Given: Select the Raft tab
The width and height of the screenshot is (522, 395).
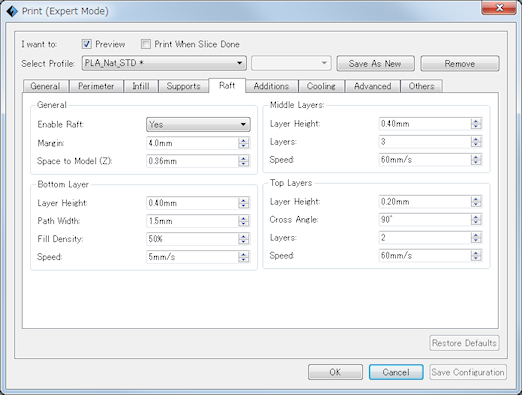Looking at the screenshot, I should [x=227, y=86].
